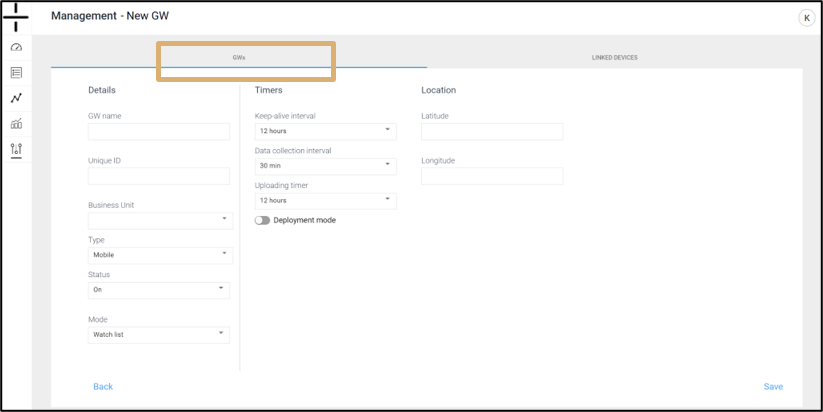Open the Type dropdown showing Mobile
Viewport: 823px width, 412px height.
pos(159,255)
